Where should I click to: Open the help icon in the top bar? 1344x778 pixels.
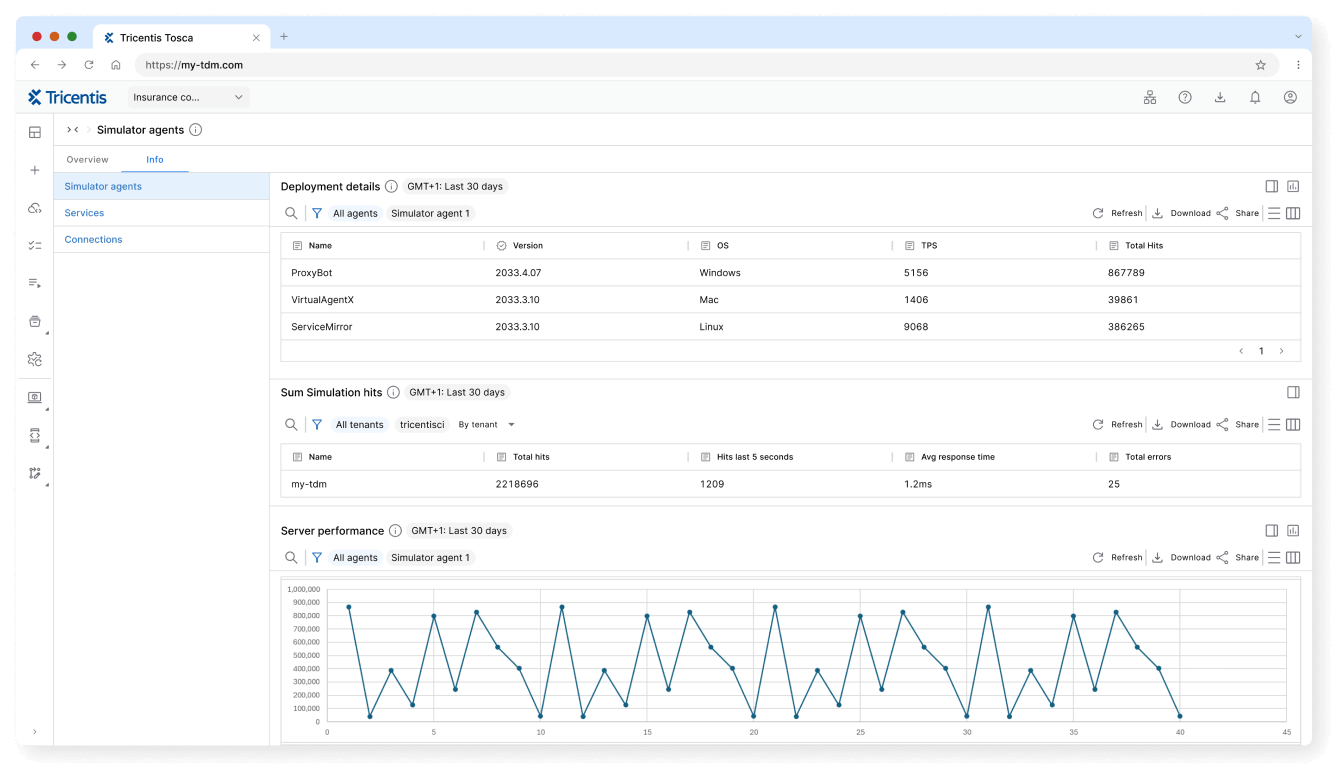pos(1185,97)
